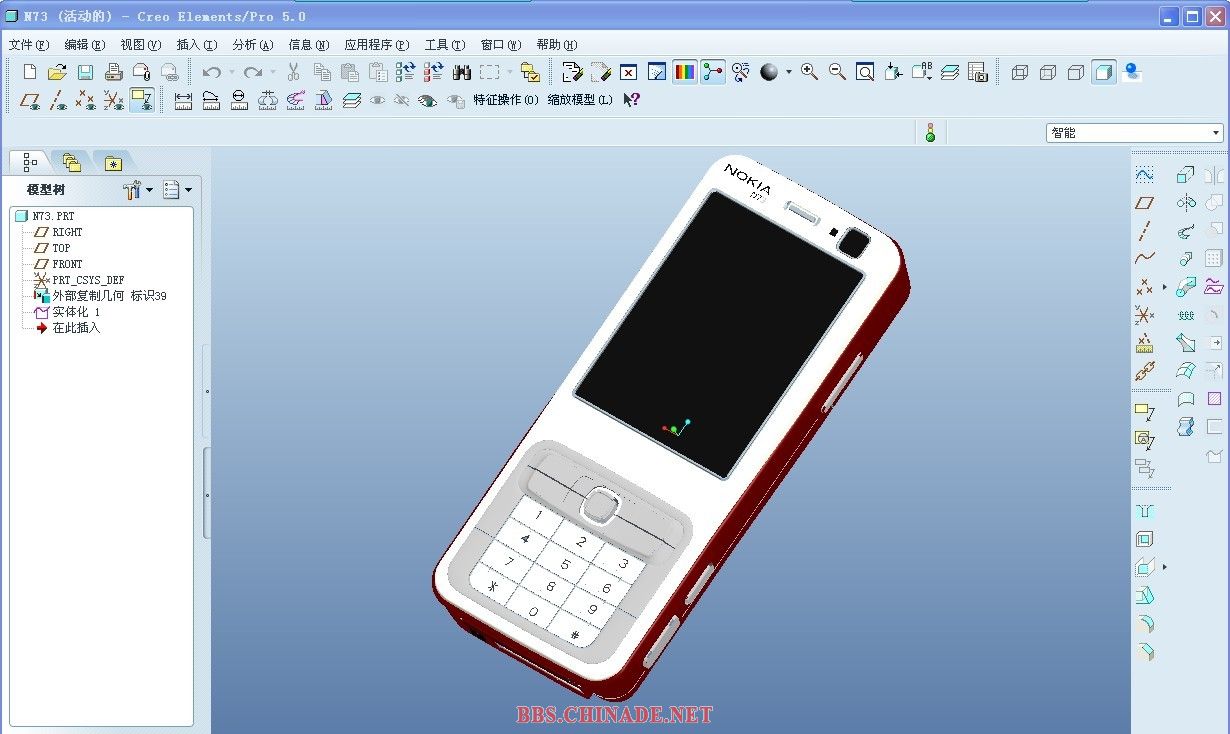
Task: Open the 工具(T) menu
Action: coord(445,44)
